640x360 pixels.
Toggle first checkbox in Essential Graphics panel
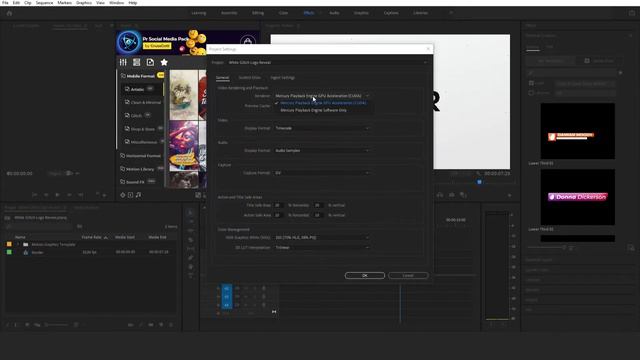tap(531, 83)
